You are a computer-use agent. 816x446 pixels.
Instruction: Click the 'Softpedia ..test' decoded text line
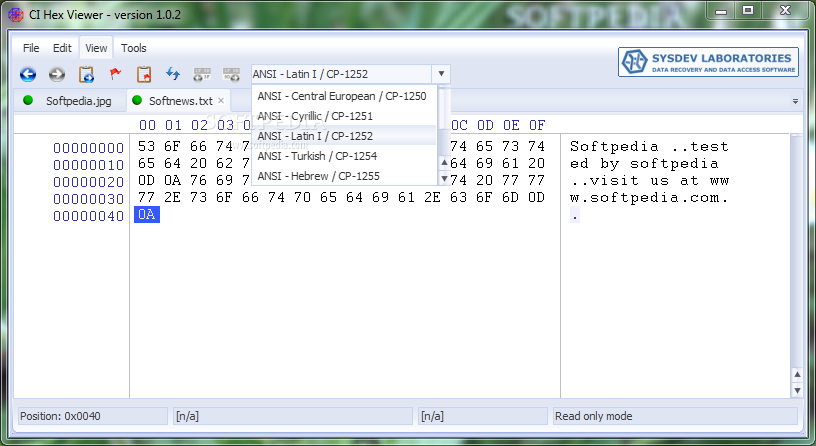pos(649,147)
